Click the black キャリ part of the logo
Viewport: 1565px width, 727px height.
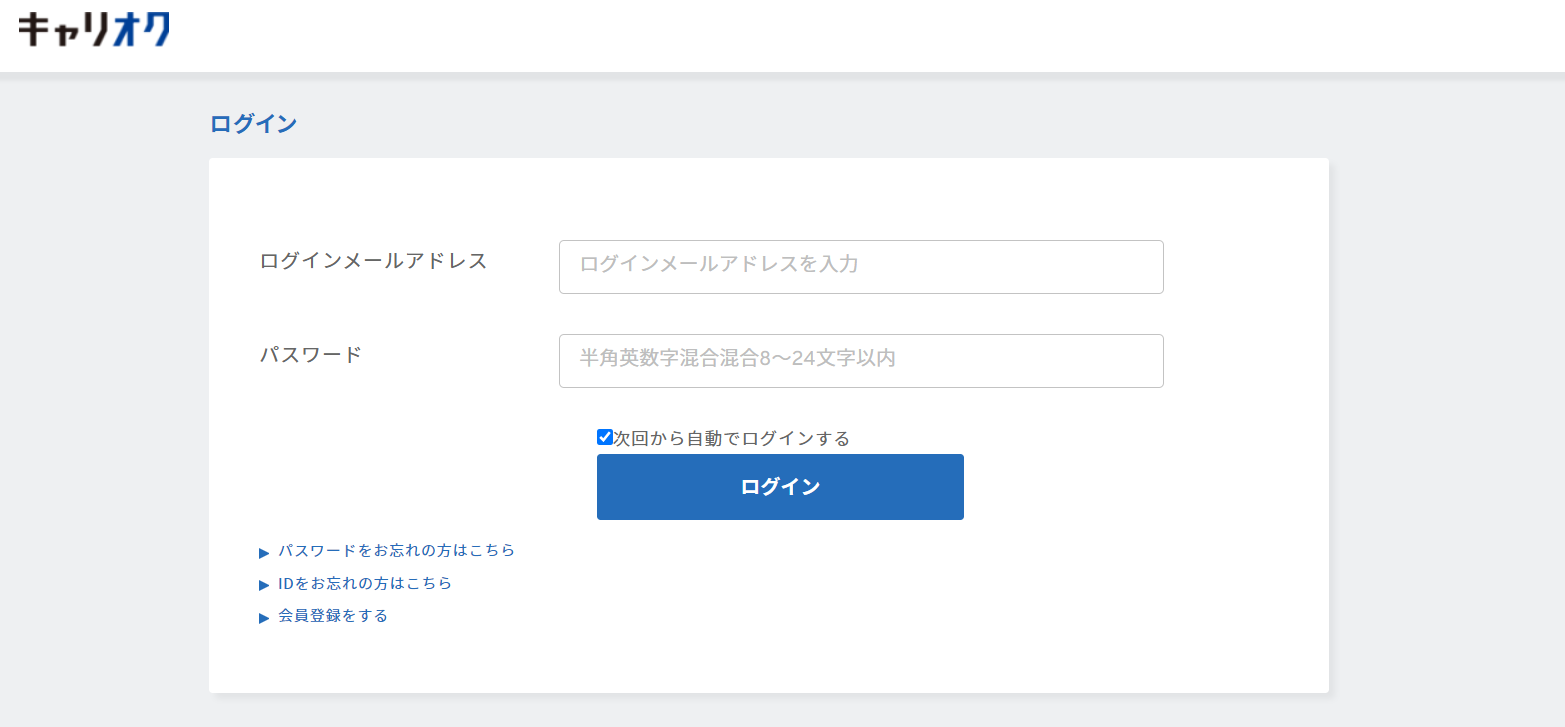click(x=63, y=29)
